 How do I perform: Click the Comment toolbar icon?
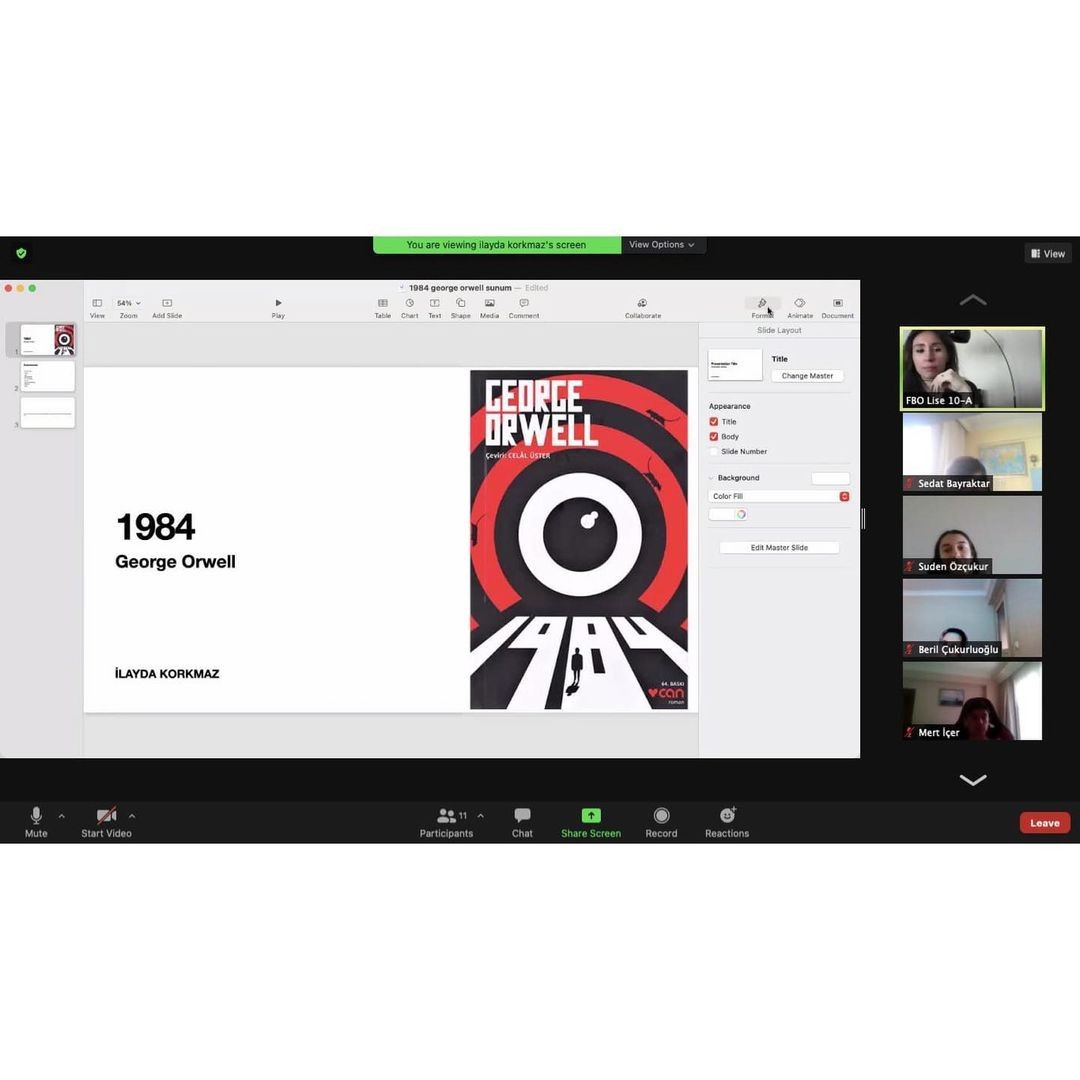[523, 303]
